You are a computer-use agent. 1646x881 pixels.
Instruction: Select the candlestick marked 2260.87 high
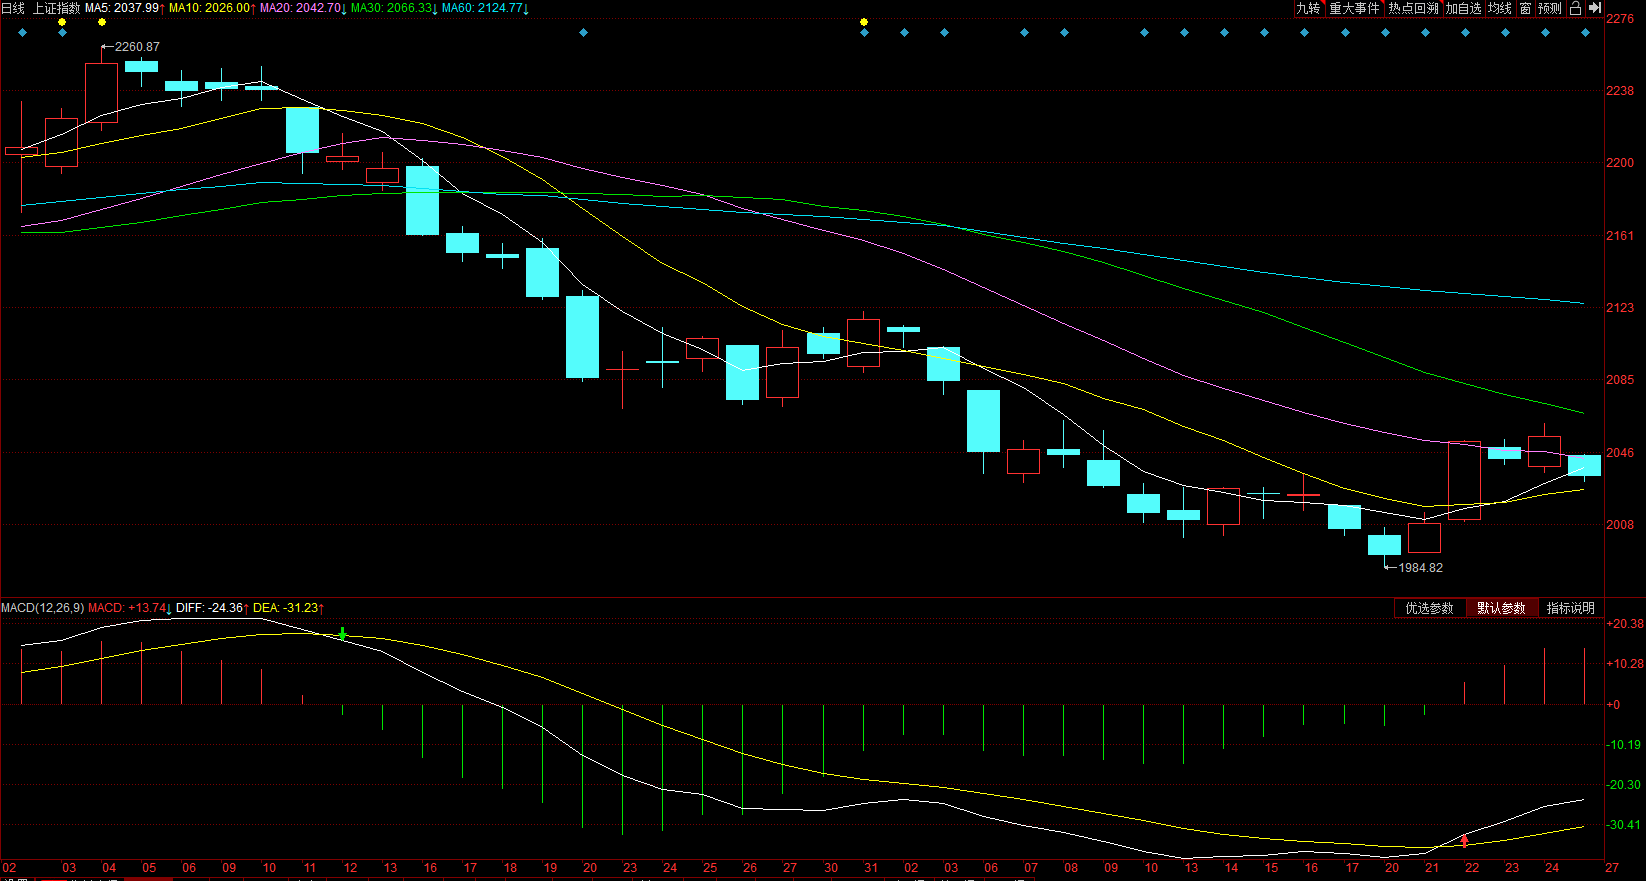pyautogui.click(x=102, y=92)
